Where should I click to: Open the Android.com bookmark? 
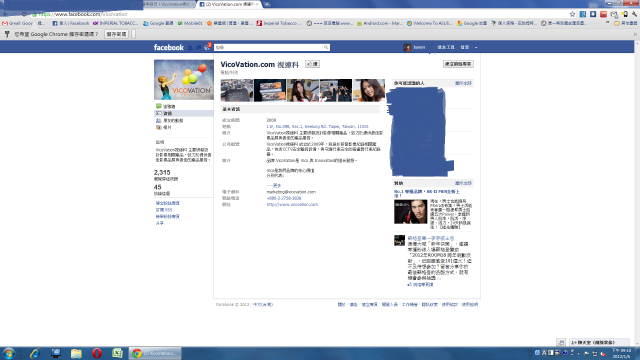tap(380, 23)
